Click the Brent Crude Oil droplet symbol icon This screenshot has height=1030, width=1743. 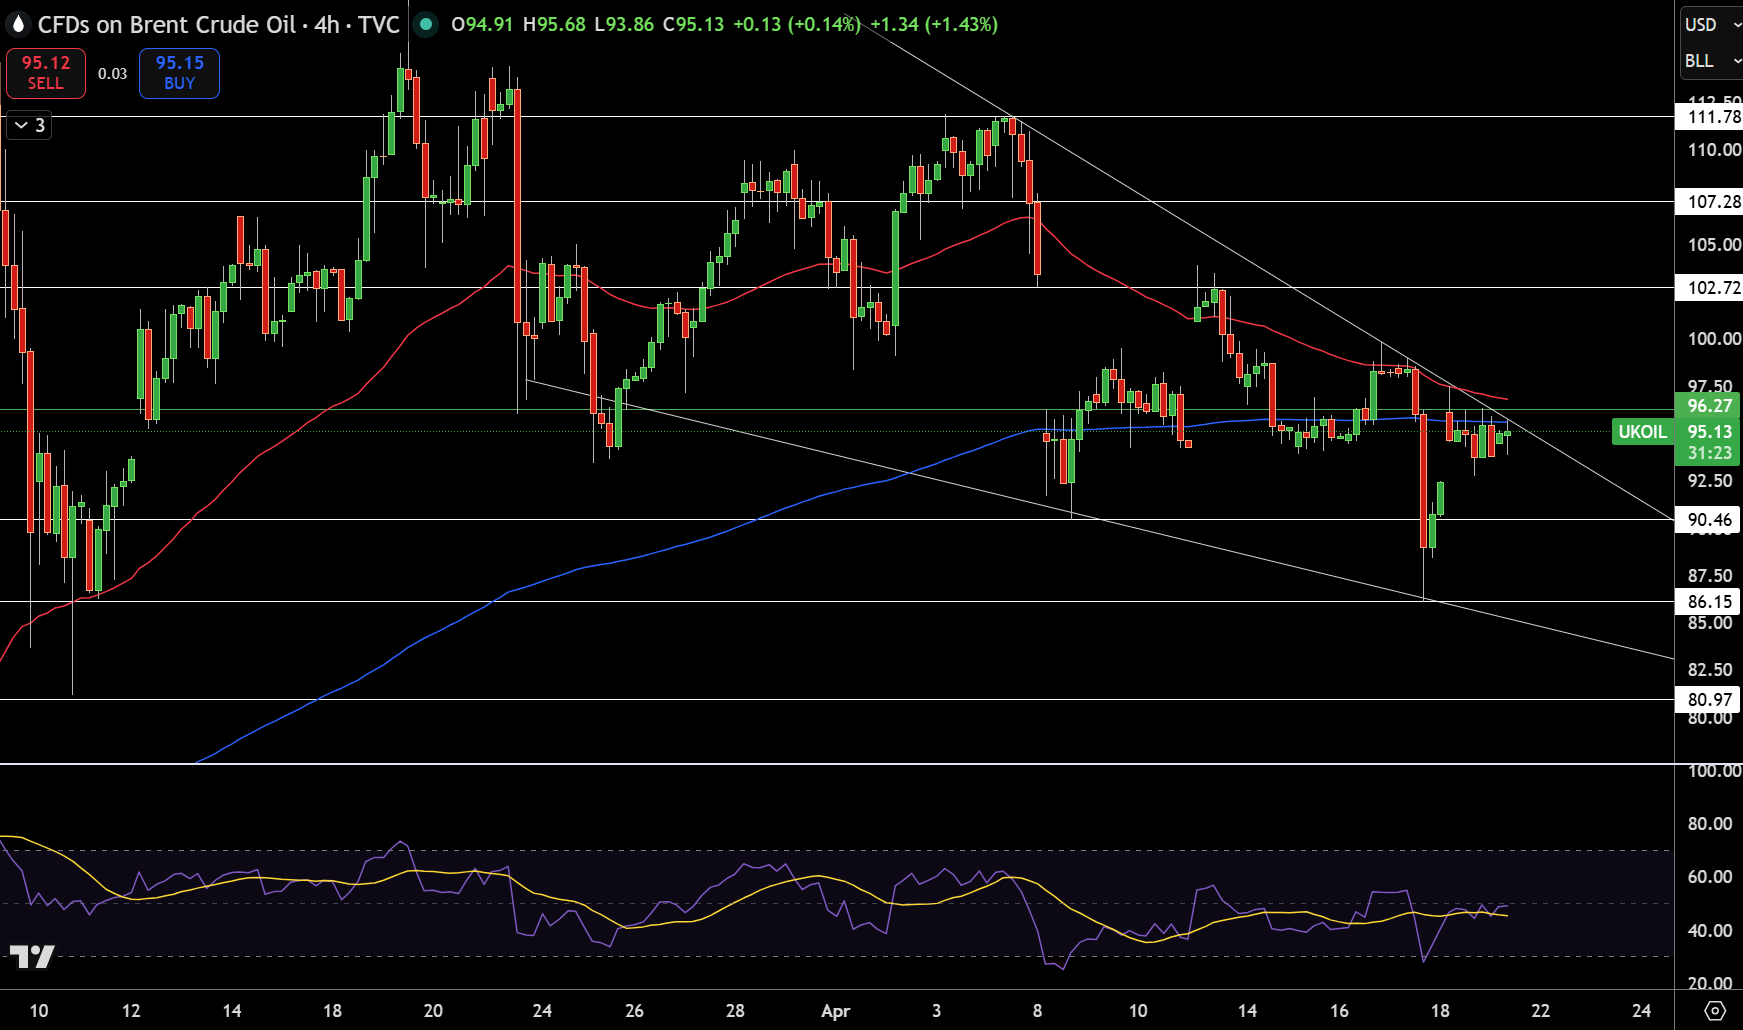point(17,24)
